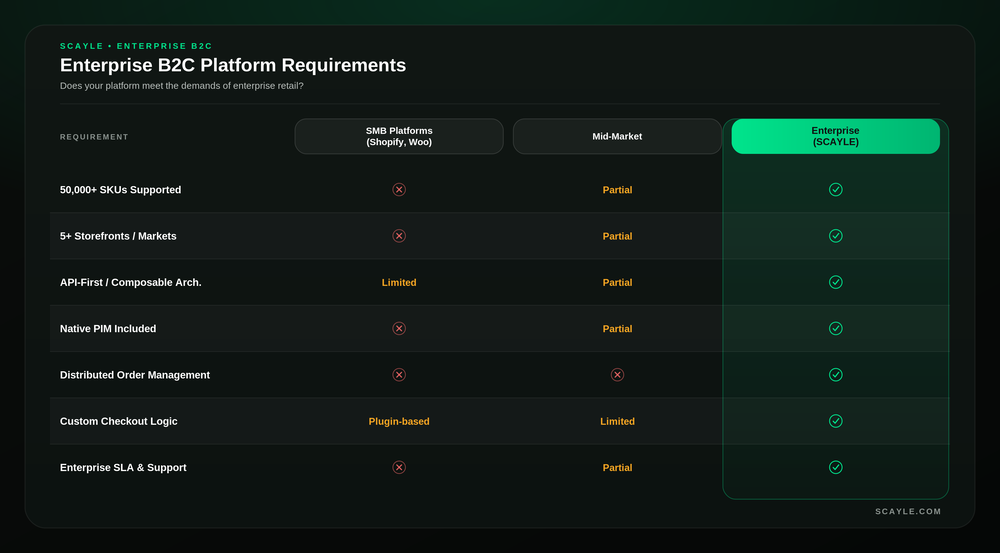Open the SCAYLE.COM footer link
This screenshot has width=1000, height=553.
(x=908, y=512)
